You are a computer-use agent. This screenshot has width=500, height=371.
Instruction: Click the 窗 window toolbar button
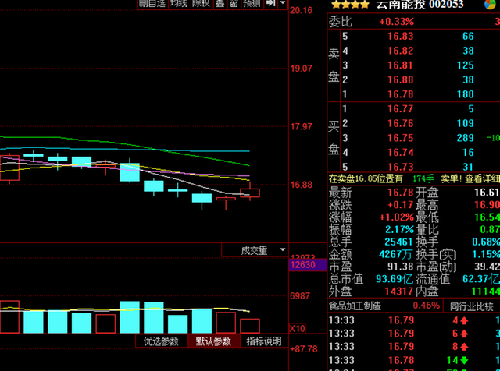[234, 4]
